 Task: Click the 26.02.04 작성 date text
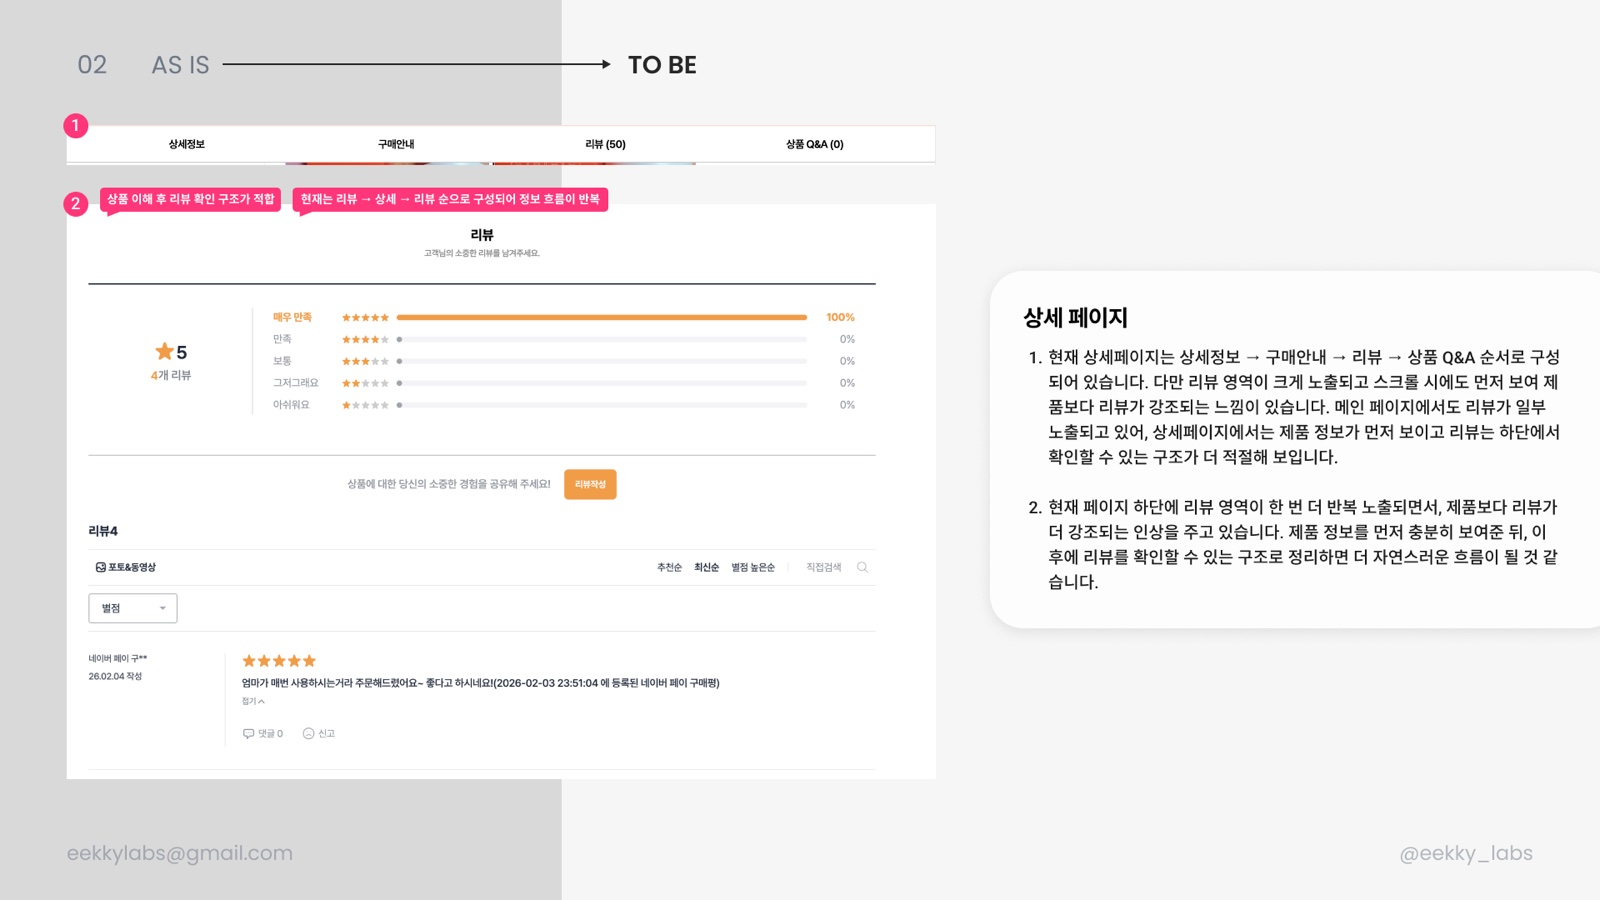click(x=115, y=676)
